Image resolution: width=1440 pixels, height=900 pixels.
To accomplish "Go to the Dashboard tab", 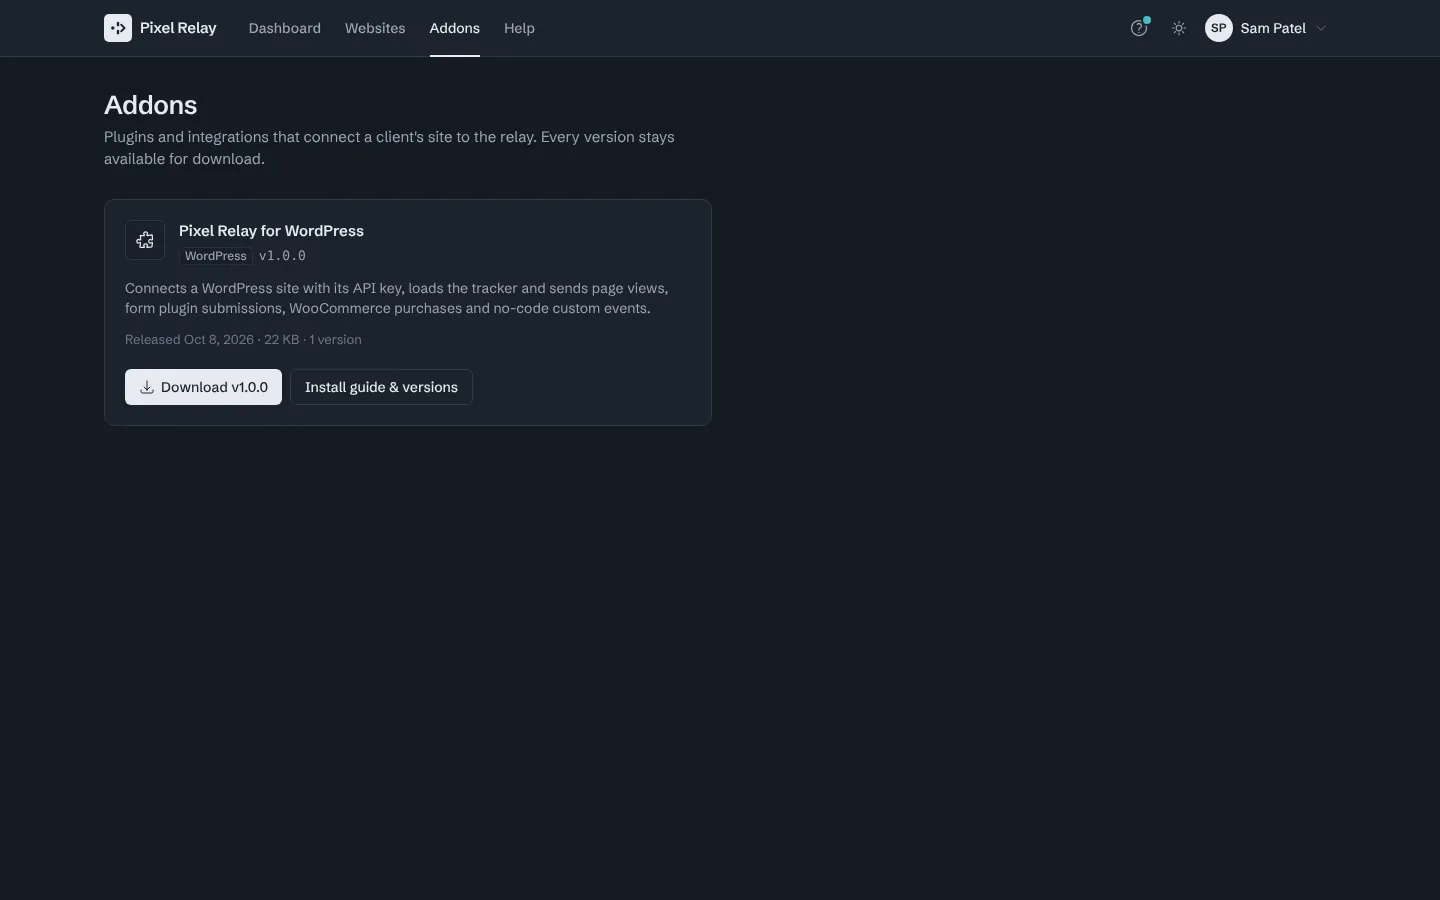I will tap(285, 28).
